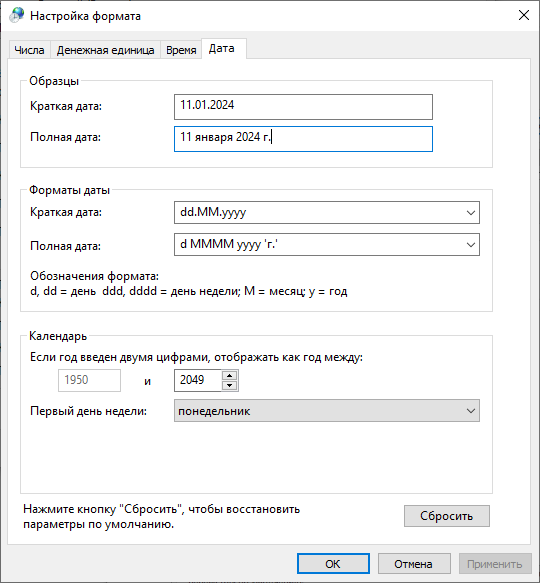Switch to the Числа tab
The image size is (540, 583).
[29, 50]
